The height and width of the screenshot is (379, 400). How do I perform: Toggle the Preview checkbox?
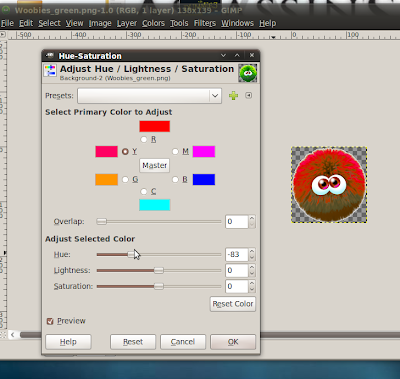tap(50, 321)
